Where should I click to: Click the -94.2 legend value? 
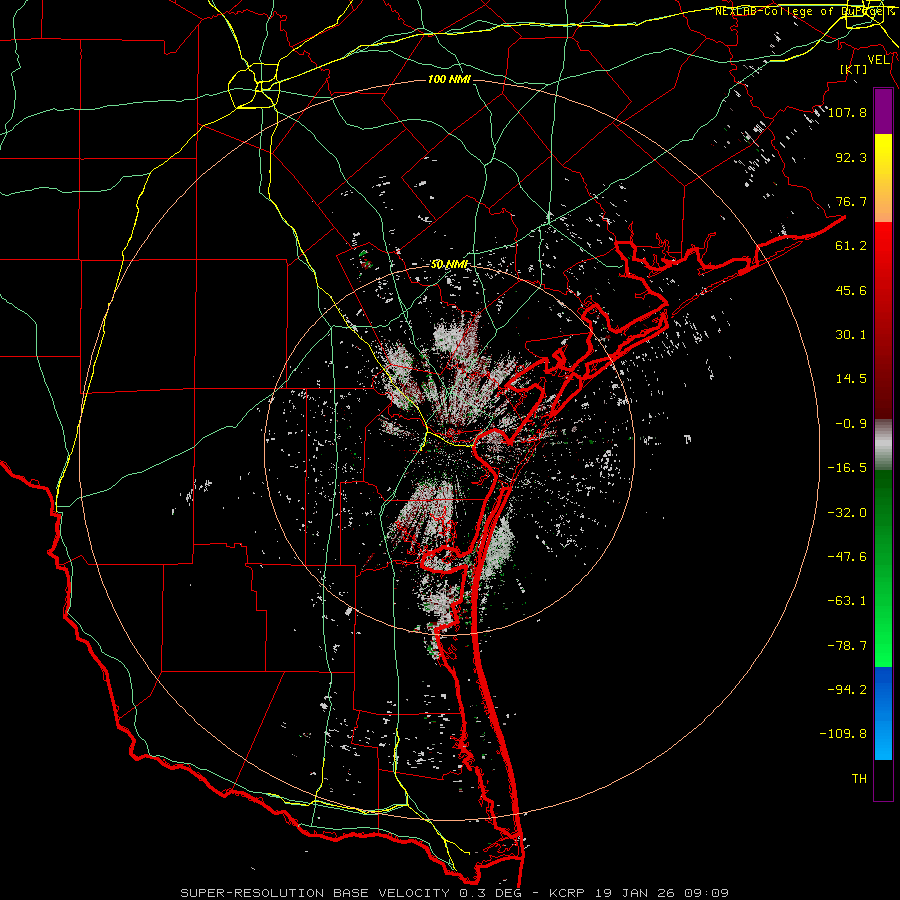[x=847, y=689]
